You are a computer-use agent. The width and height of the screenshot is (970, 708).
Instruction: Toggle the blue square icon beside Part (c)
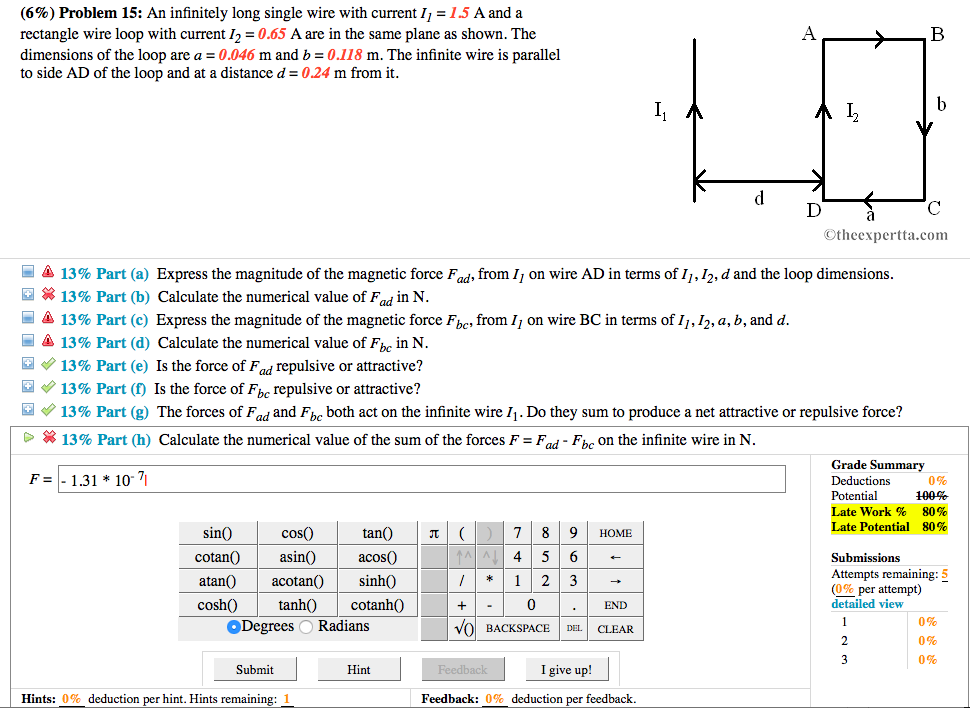pyautogui.click(x=28, y=318)
